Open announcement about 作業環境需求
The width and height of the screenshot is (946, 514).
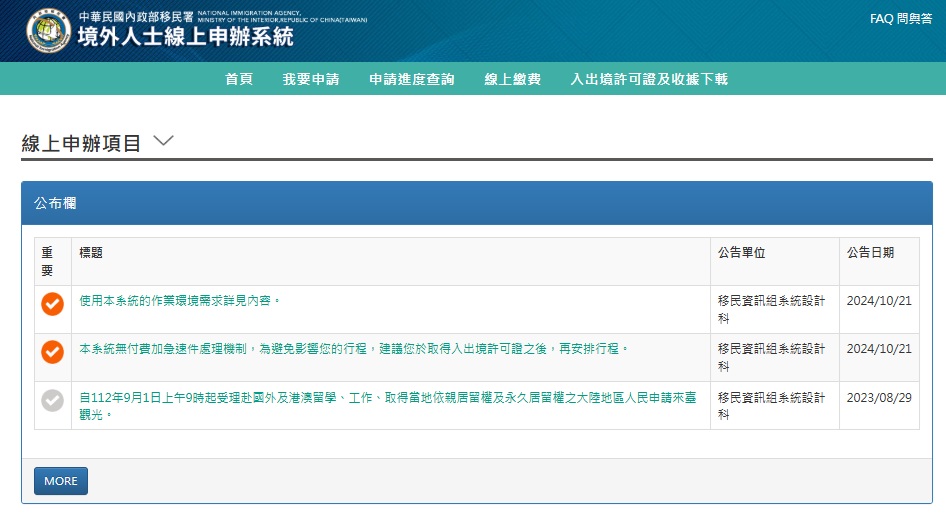(x=180, y=300)
